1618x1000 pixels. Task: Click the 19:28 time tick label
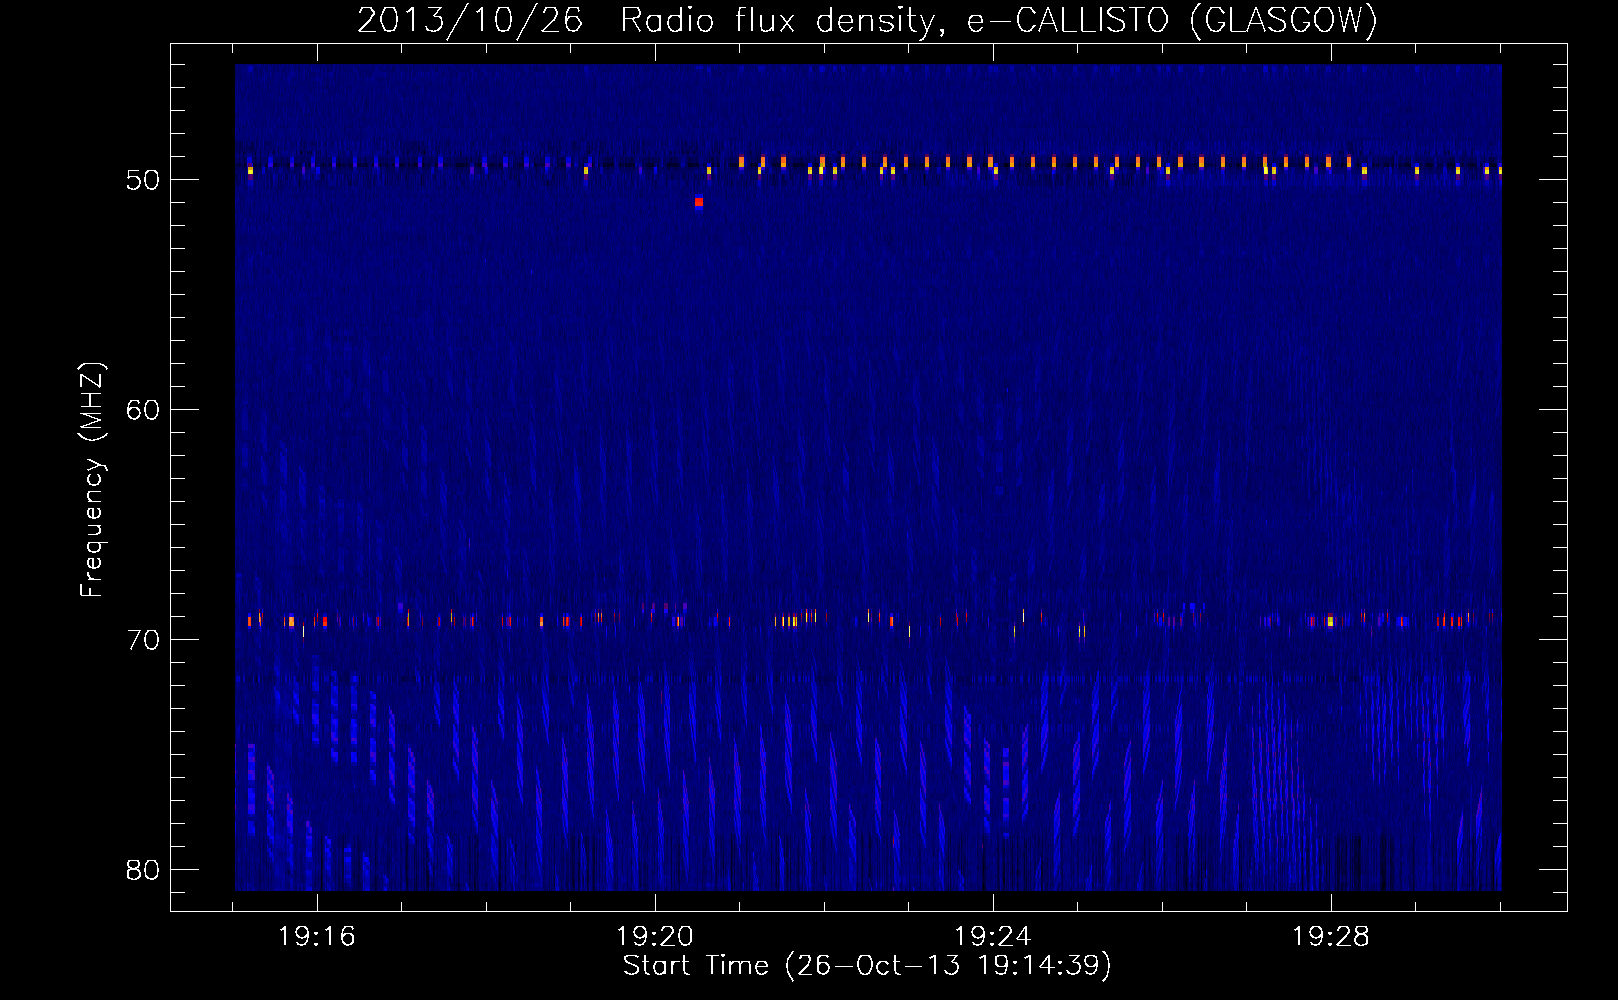coord(1331,937)
